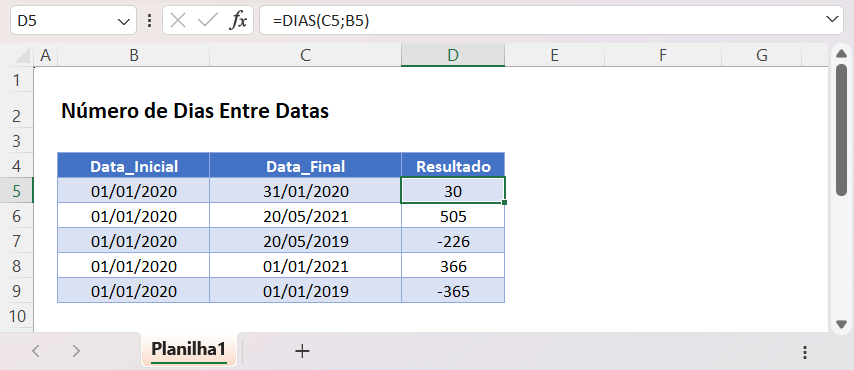Select column C header
Screen dimensions: 854x370
point(306,55)
